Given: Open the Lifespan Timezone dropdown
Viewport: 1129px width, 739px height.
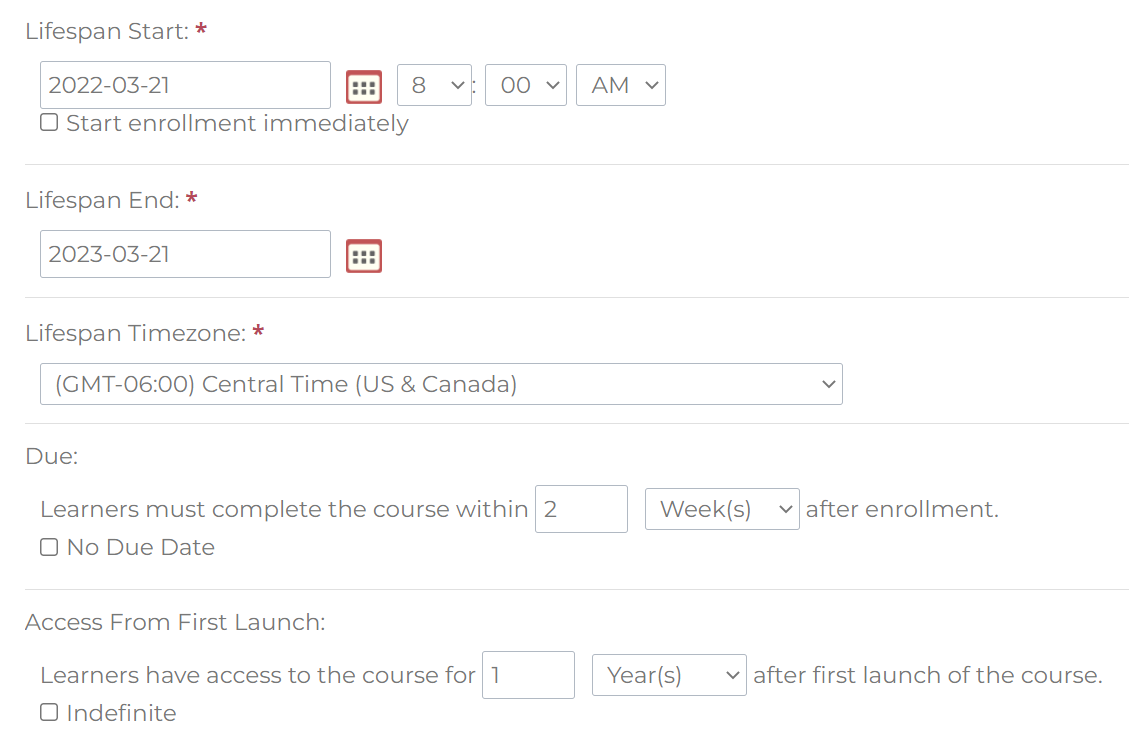Looking at the screenshot, I should point(441,384).
